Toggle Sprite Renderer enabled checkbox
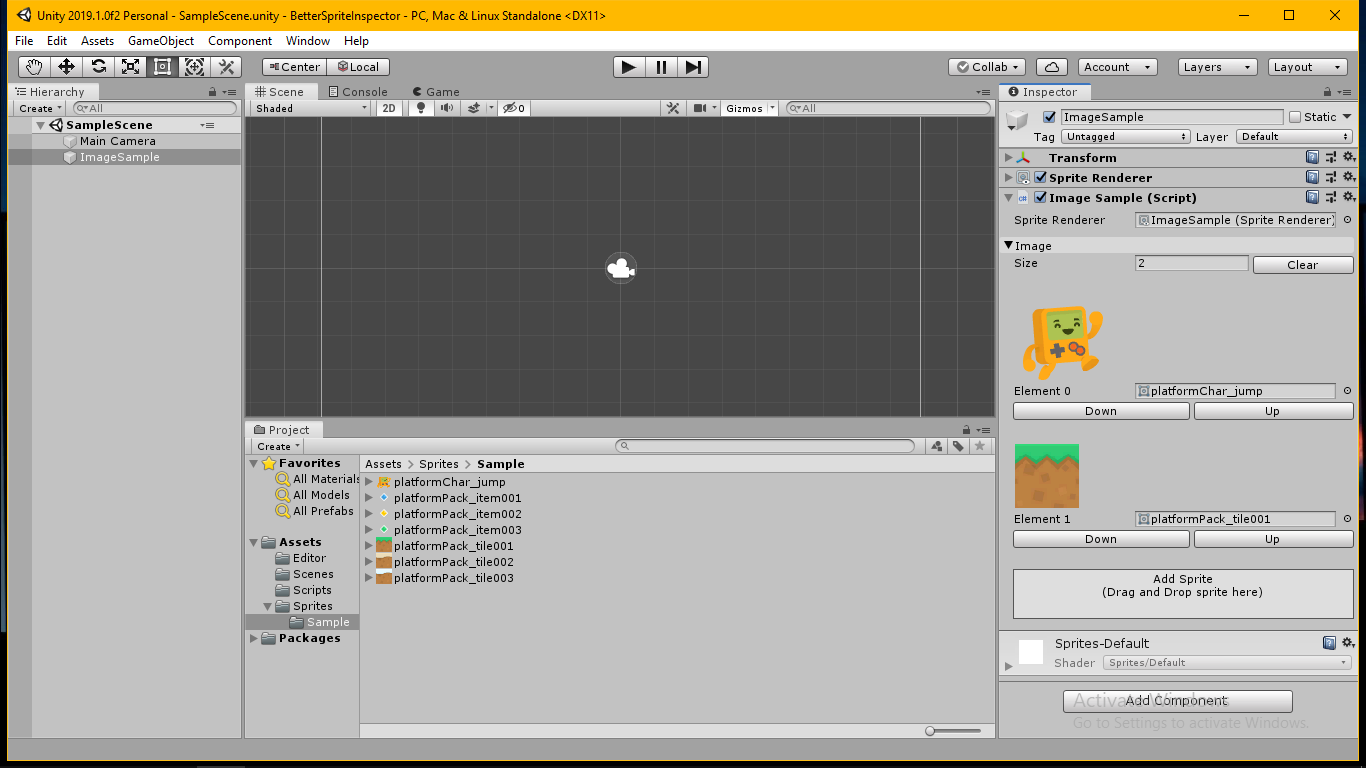The image size is (1366, 768). 1040,178
